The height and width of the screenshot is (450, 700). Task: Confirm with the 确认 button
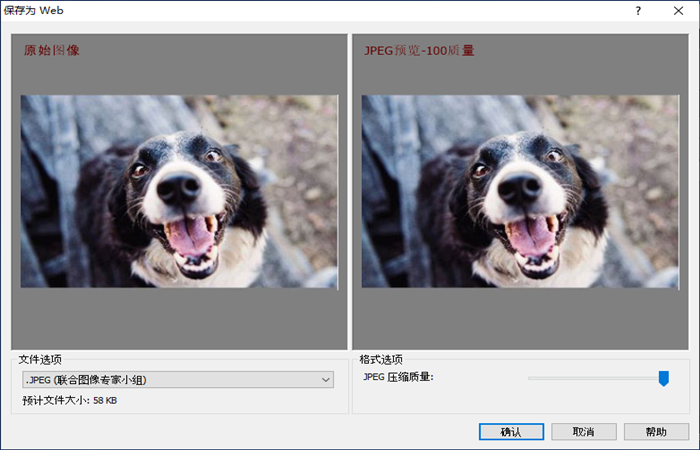[x=511, y=432]
